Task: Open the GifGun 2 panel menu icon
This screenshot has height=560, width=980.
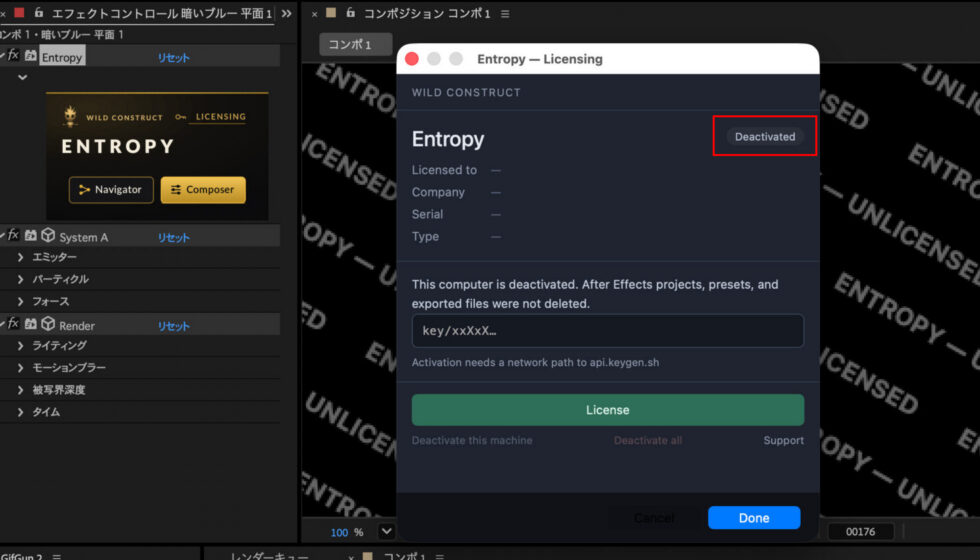Action: (57, 556)
